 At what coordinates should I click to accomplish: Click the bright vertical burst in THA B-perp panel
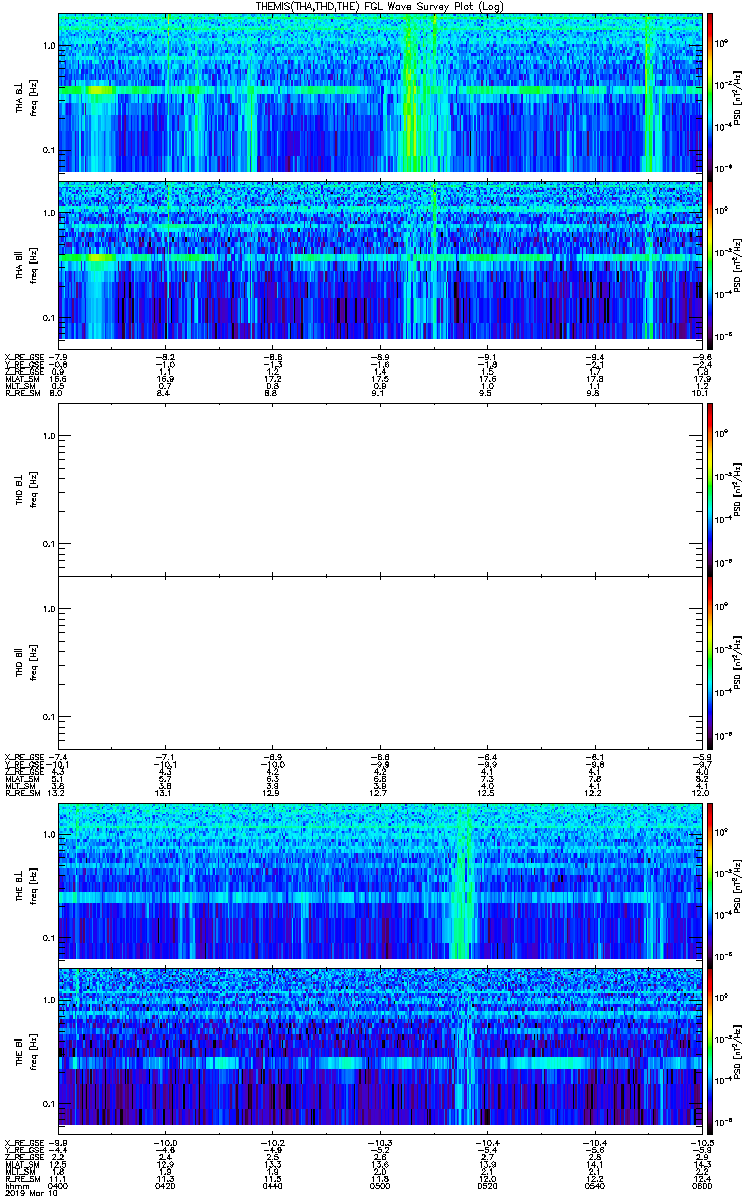(x=410, y=93)
